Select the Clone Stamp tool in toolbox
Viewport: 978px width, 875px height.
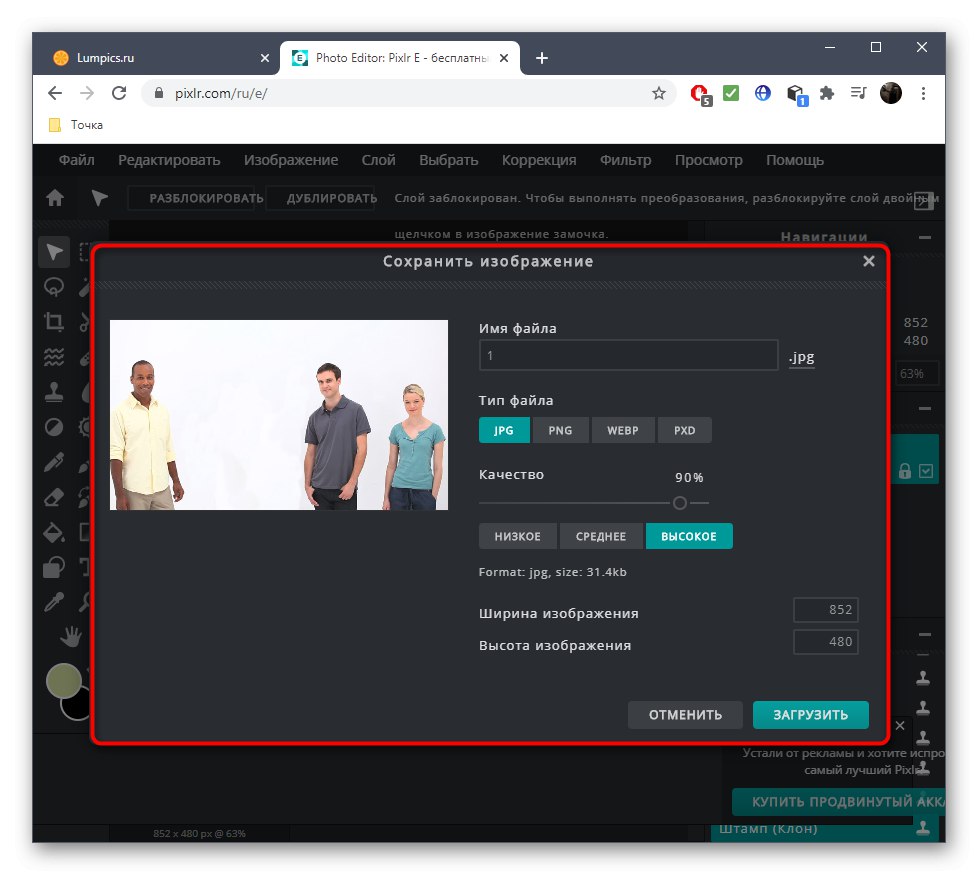(x=54, y=392)
